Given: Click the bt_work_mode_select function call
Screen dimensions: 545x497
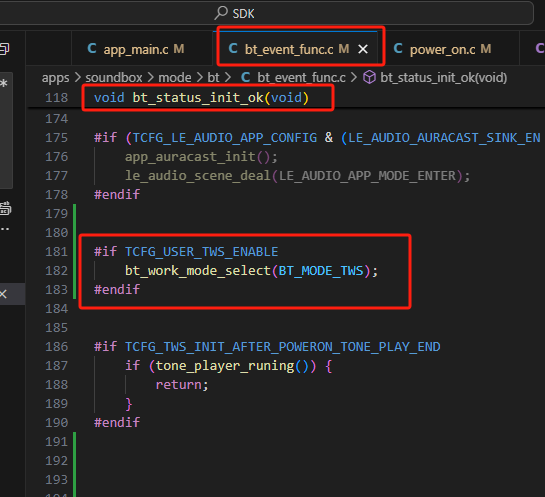Looking at the screenshot, I should click(197, 270).
